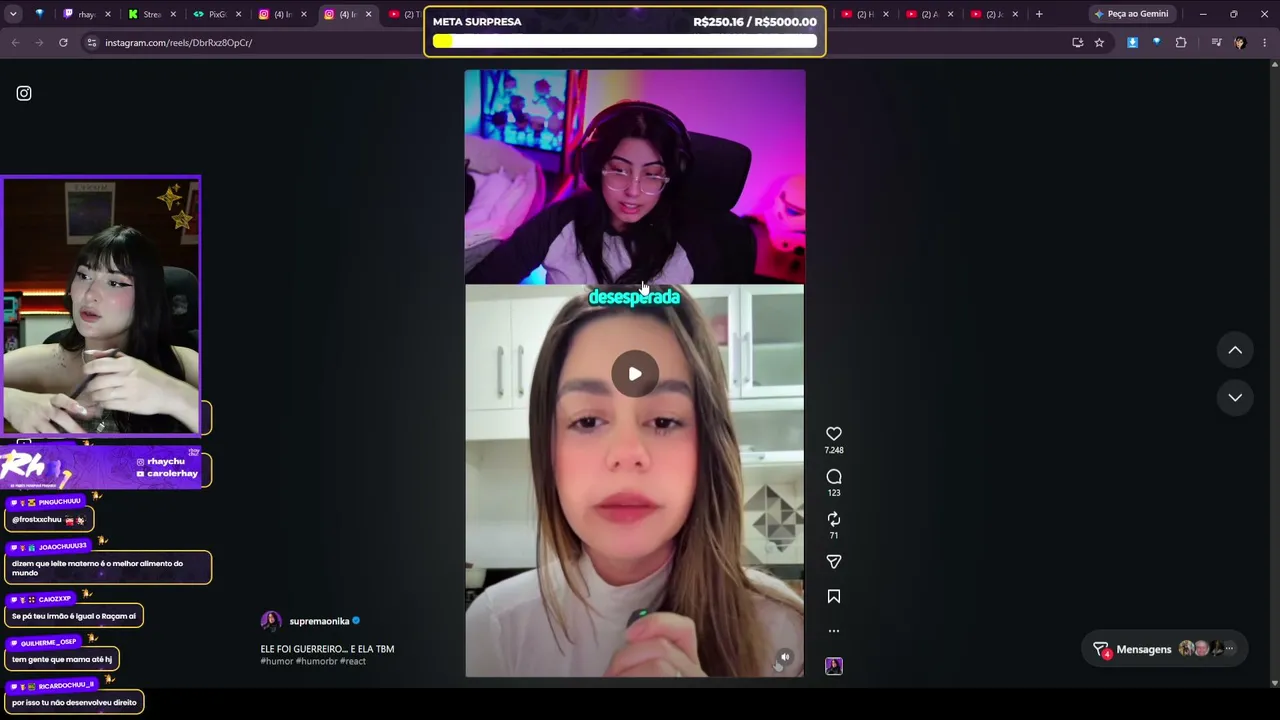The width and height of the screenshot is (1280, 720).
Task: Click the install app icon in the address bar
Action: [x=1077, y=43]
